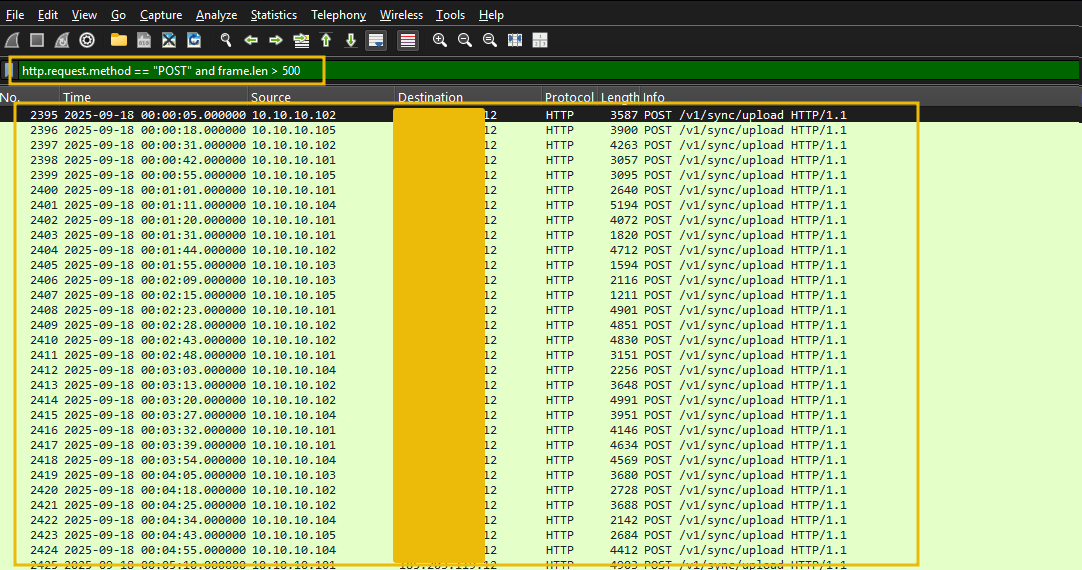Open the Help menu
The image size is (1082, 570).
pos(491,14)
